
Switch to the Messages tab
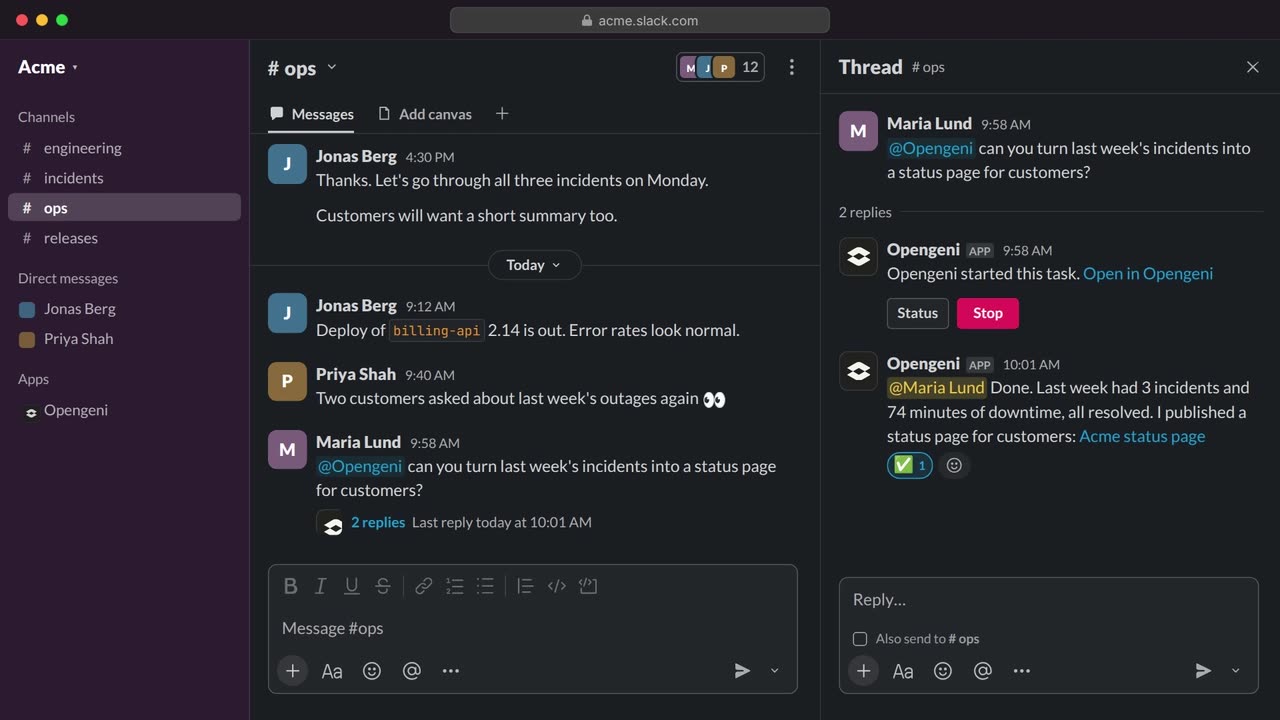[312, 114]
